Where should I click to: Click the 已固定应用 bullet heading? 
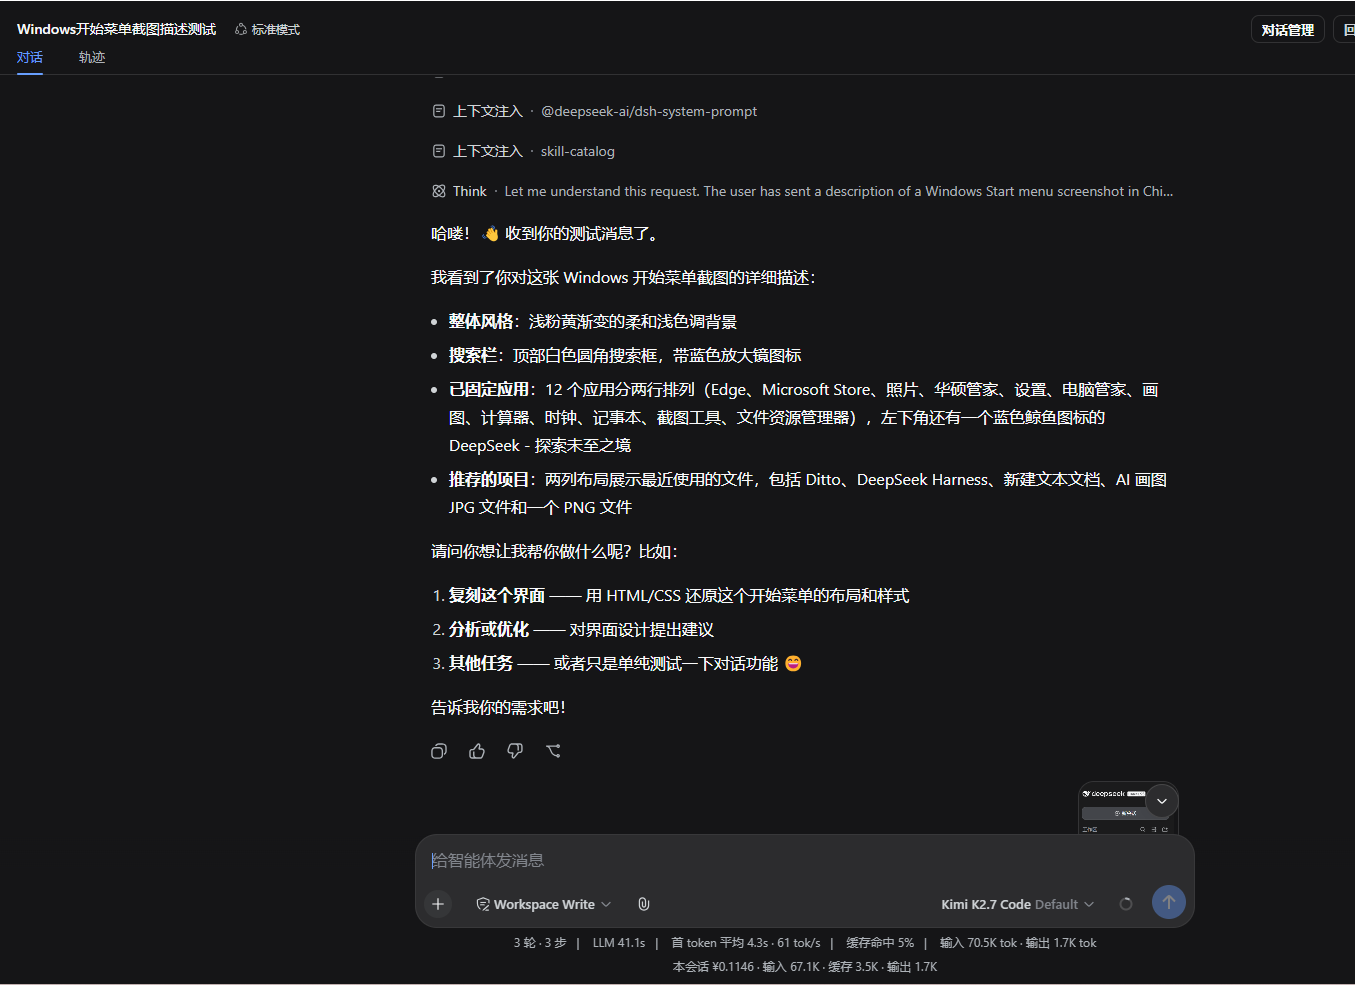tap(489, 389)
